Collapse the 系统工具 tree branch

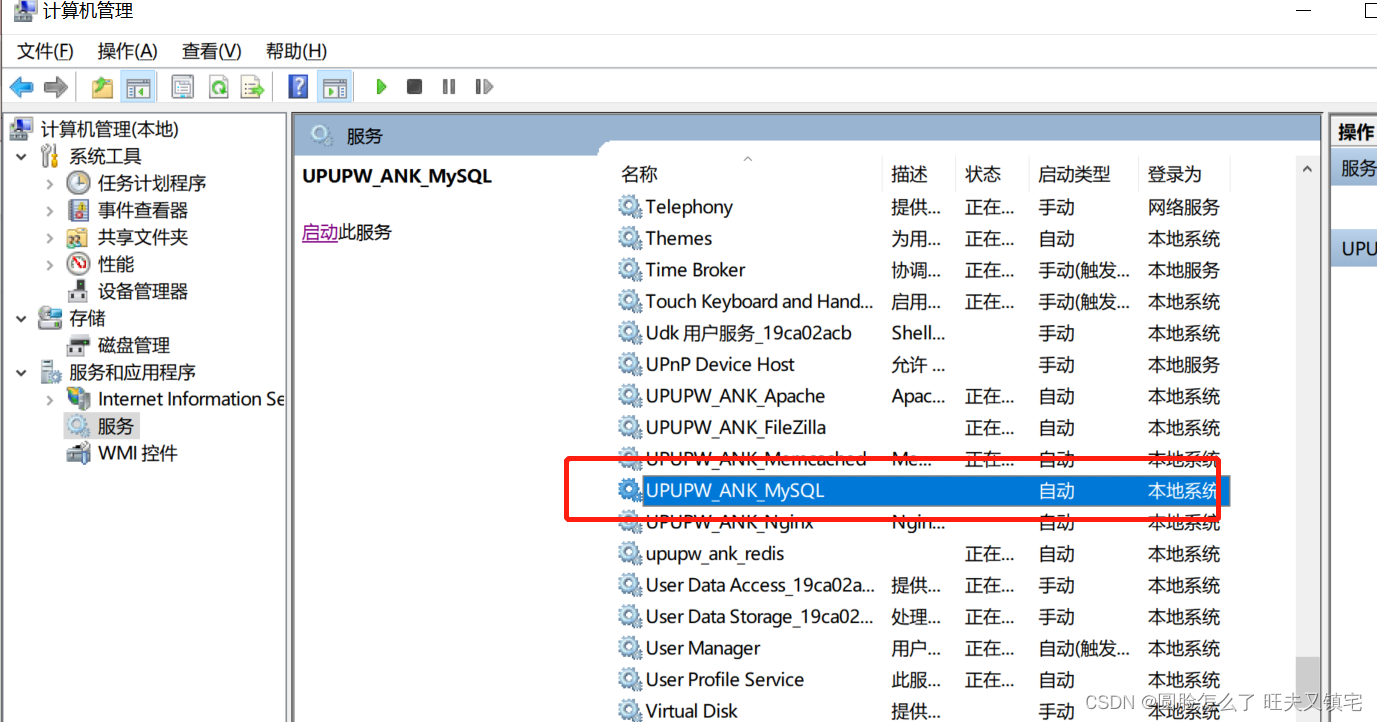(x=22, y=155)
